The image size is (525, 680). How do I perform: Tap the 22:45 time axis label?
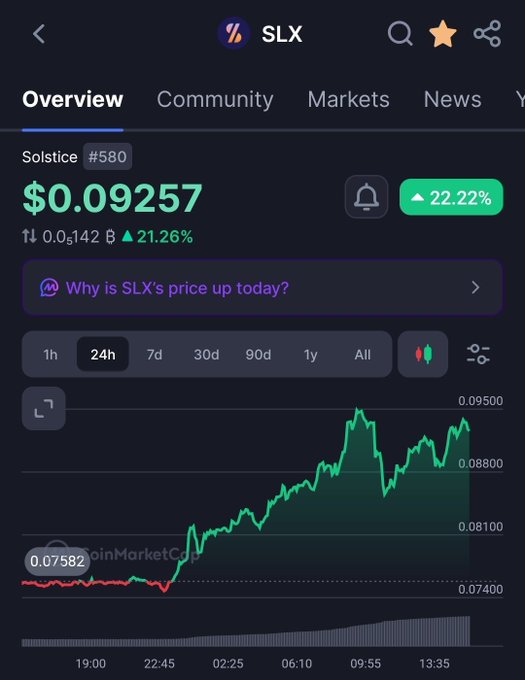pos(159,664)
